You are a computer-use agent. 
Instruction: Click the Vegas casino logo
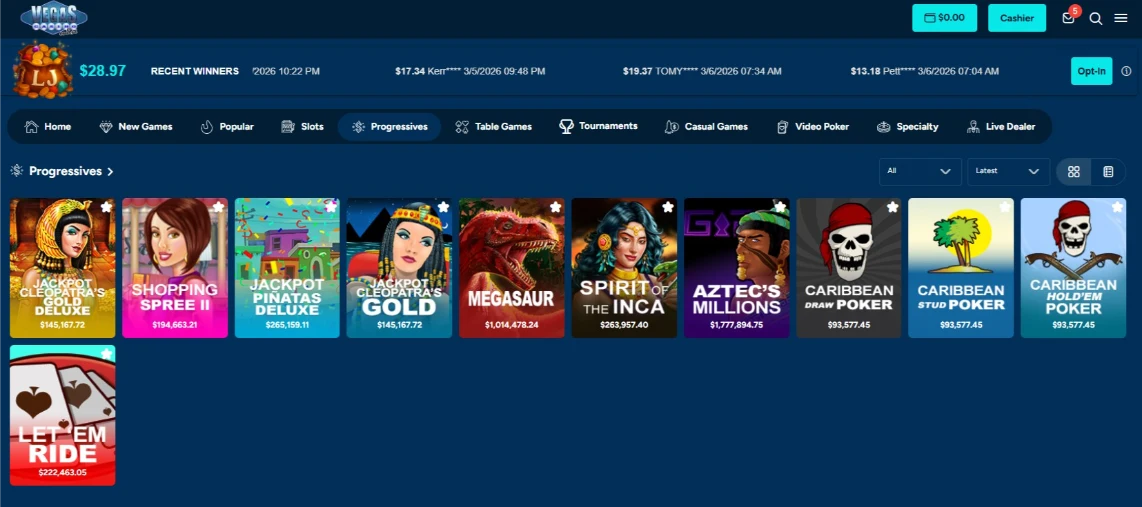coord(54,18)
